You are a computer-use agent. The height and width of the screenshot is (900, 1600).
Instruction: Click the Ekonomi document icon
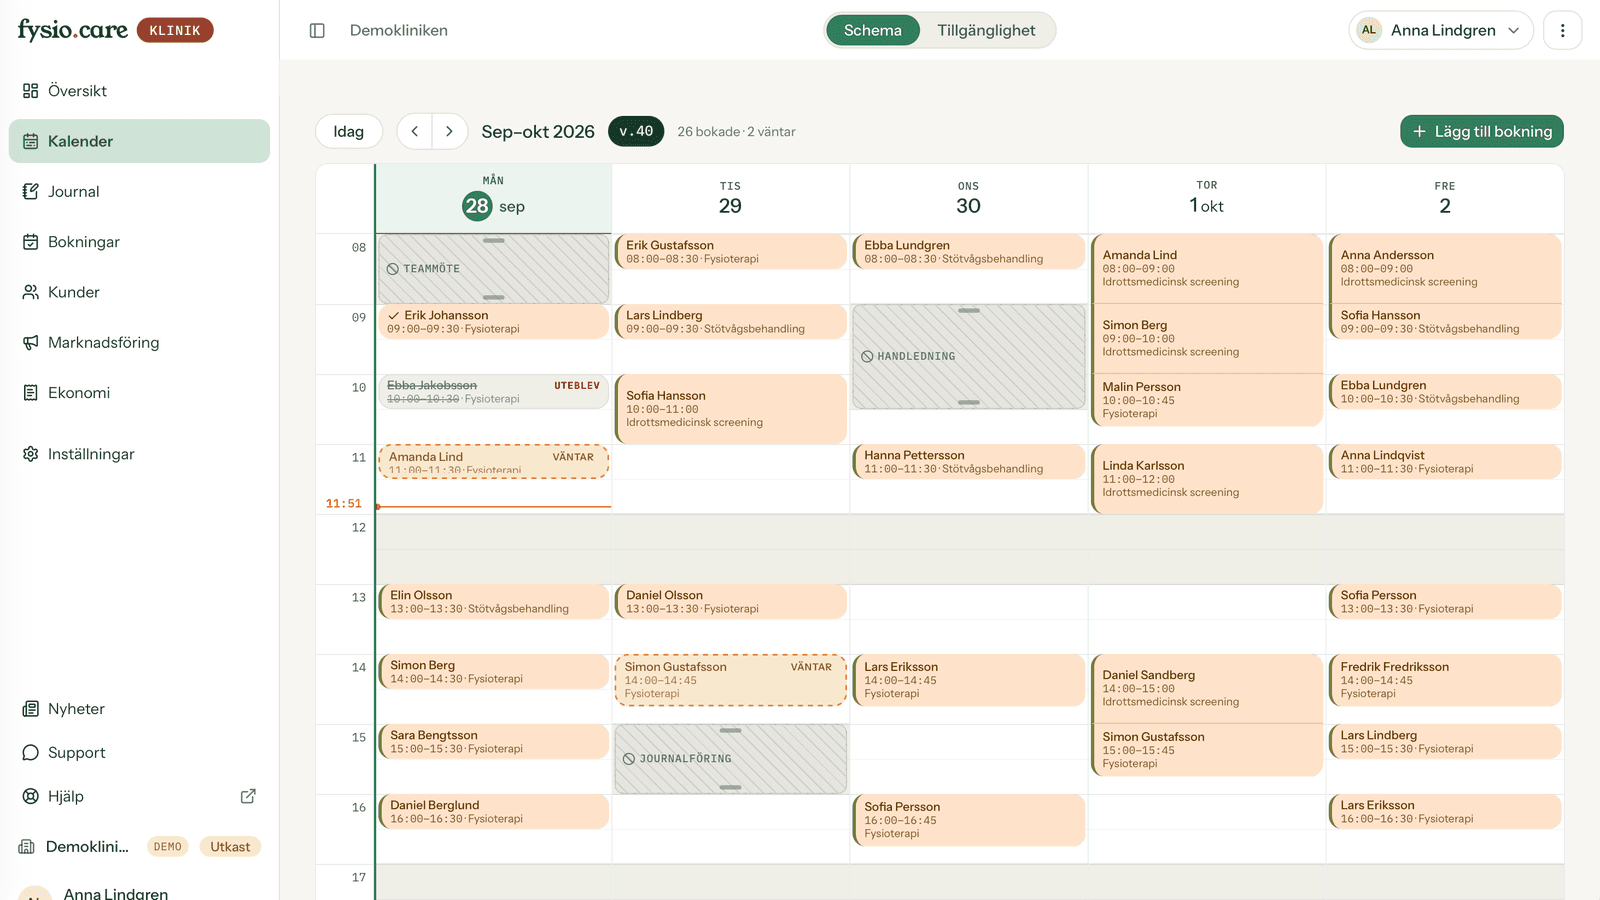coord(31,393)
